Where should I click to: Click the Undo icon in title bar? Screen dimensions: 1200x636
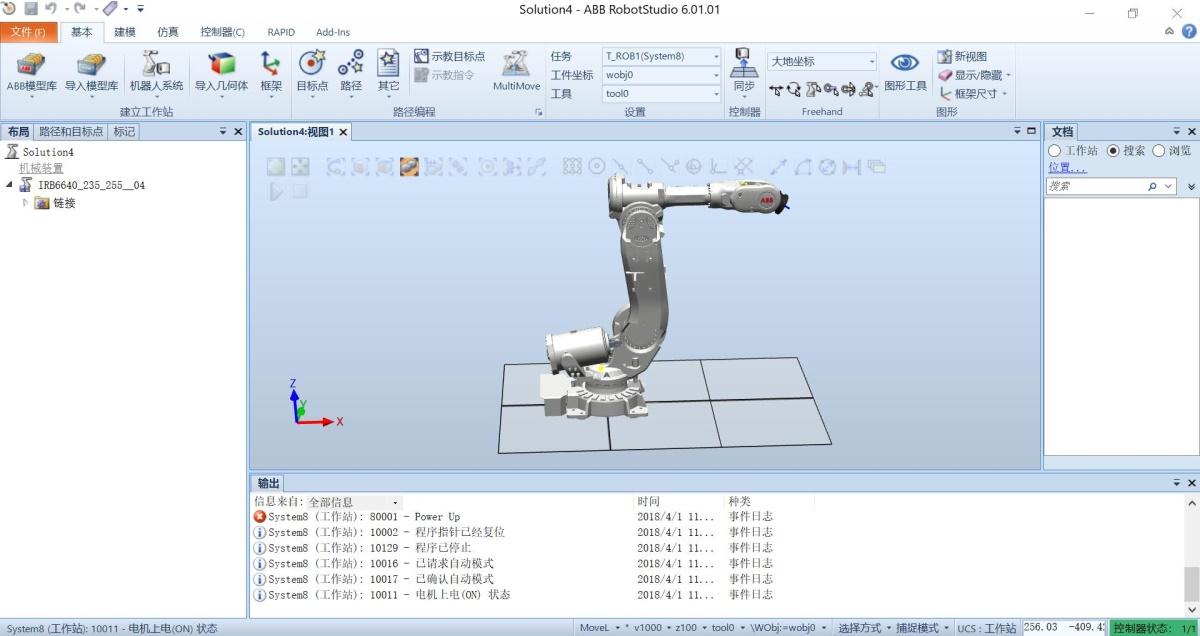(x=50, y=9)
